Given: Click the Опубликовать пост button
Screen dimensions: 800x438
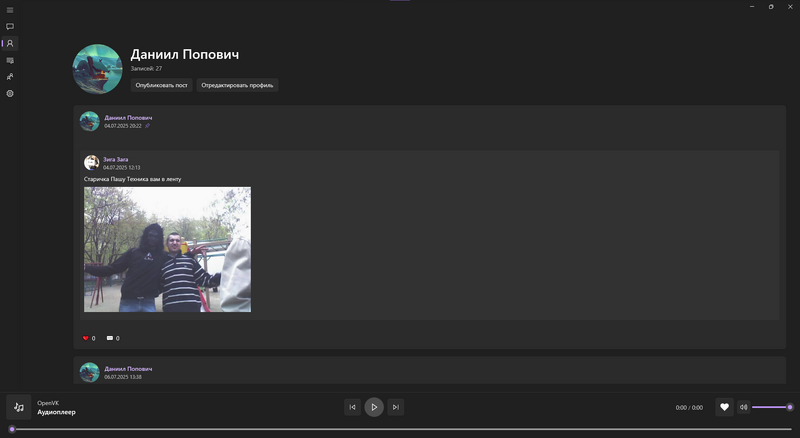Looking at the screenshot, I should pyautogui.click(x=161, y=85).
